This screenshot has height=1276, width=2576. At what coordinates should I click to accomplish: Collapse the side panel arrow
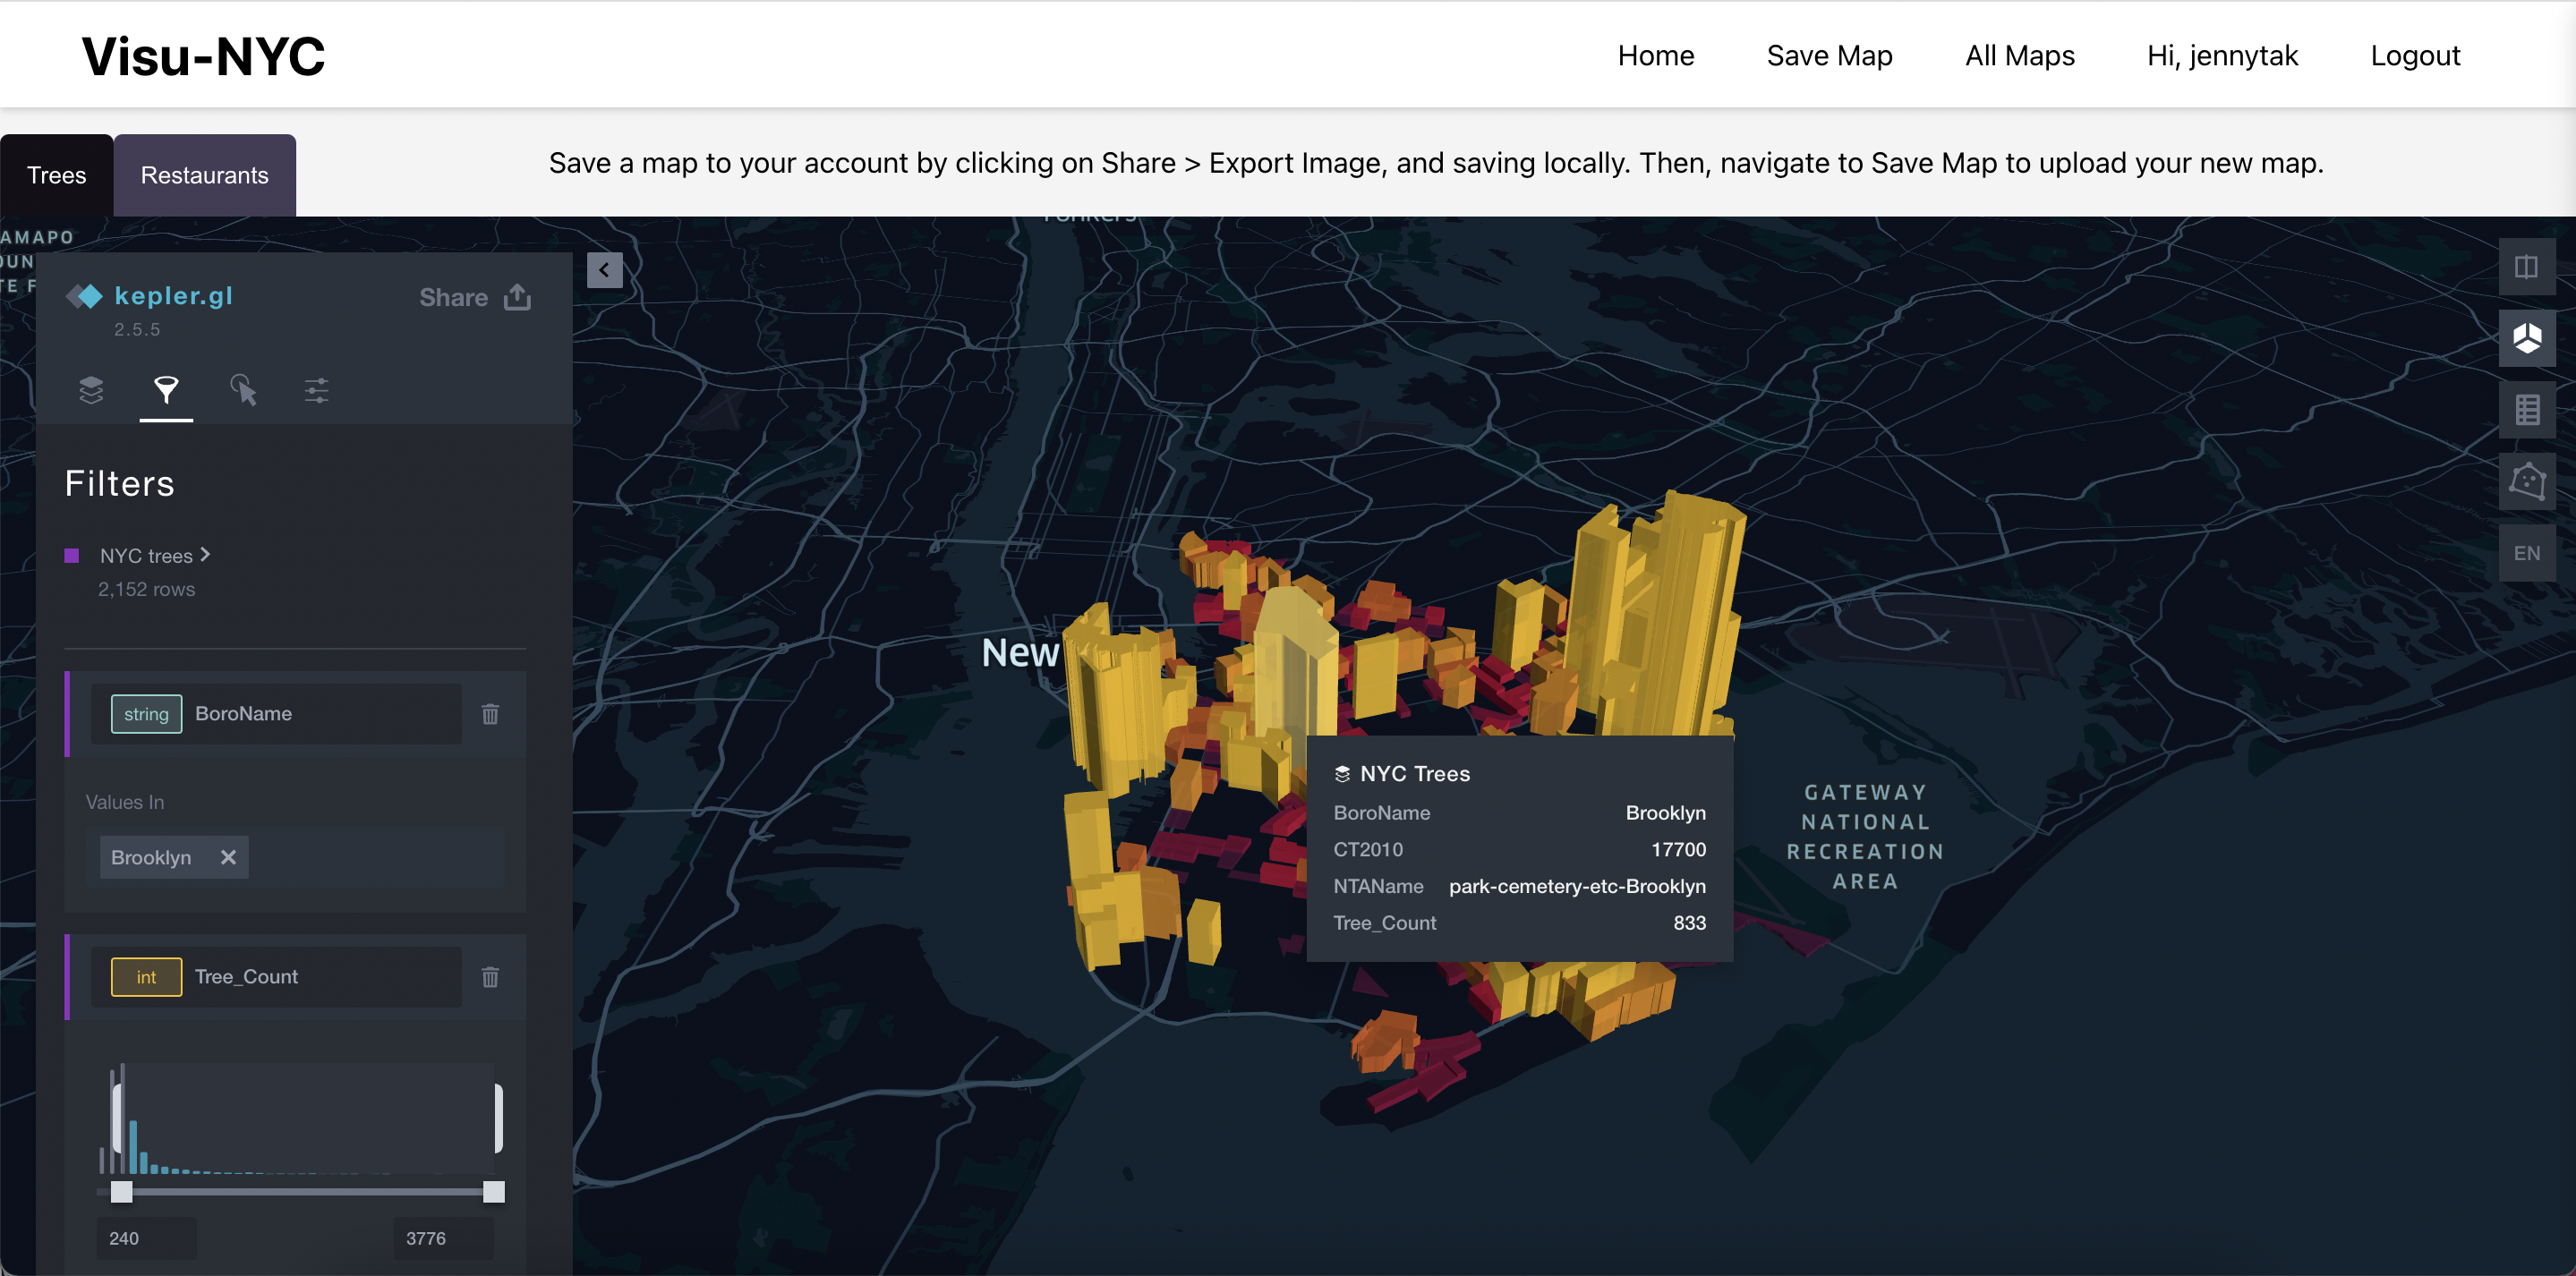tap(604, 270)
